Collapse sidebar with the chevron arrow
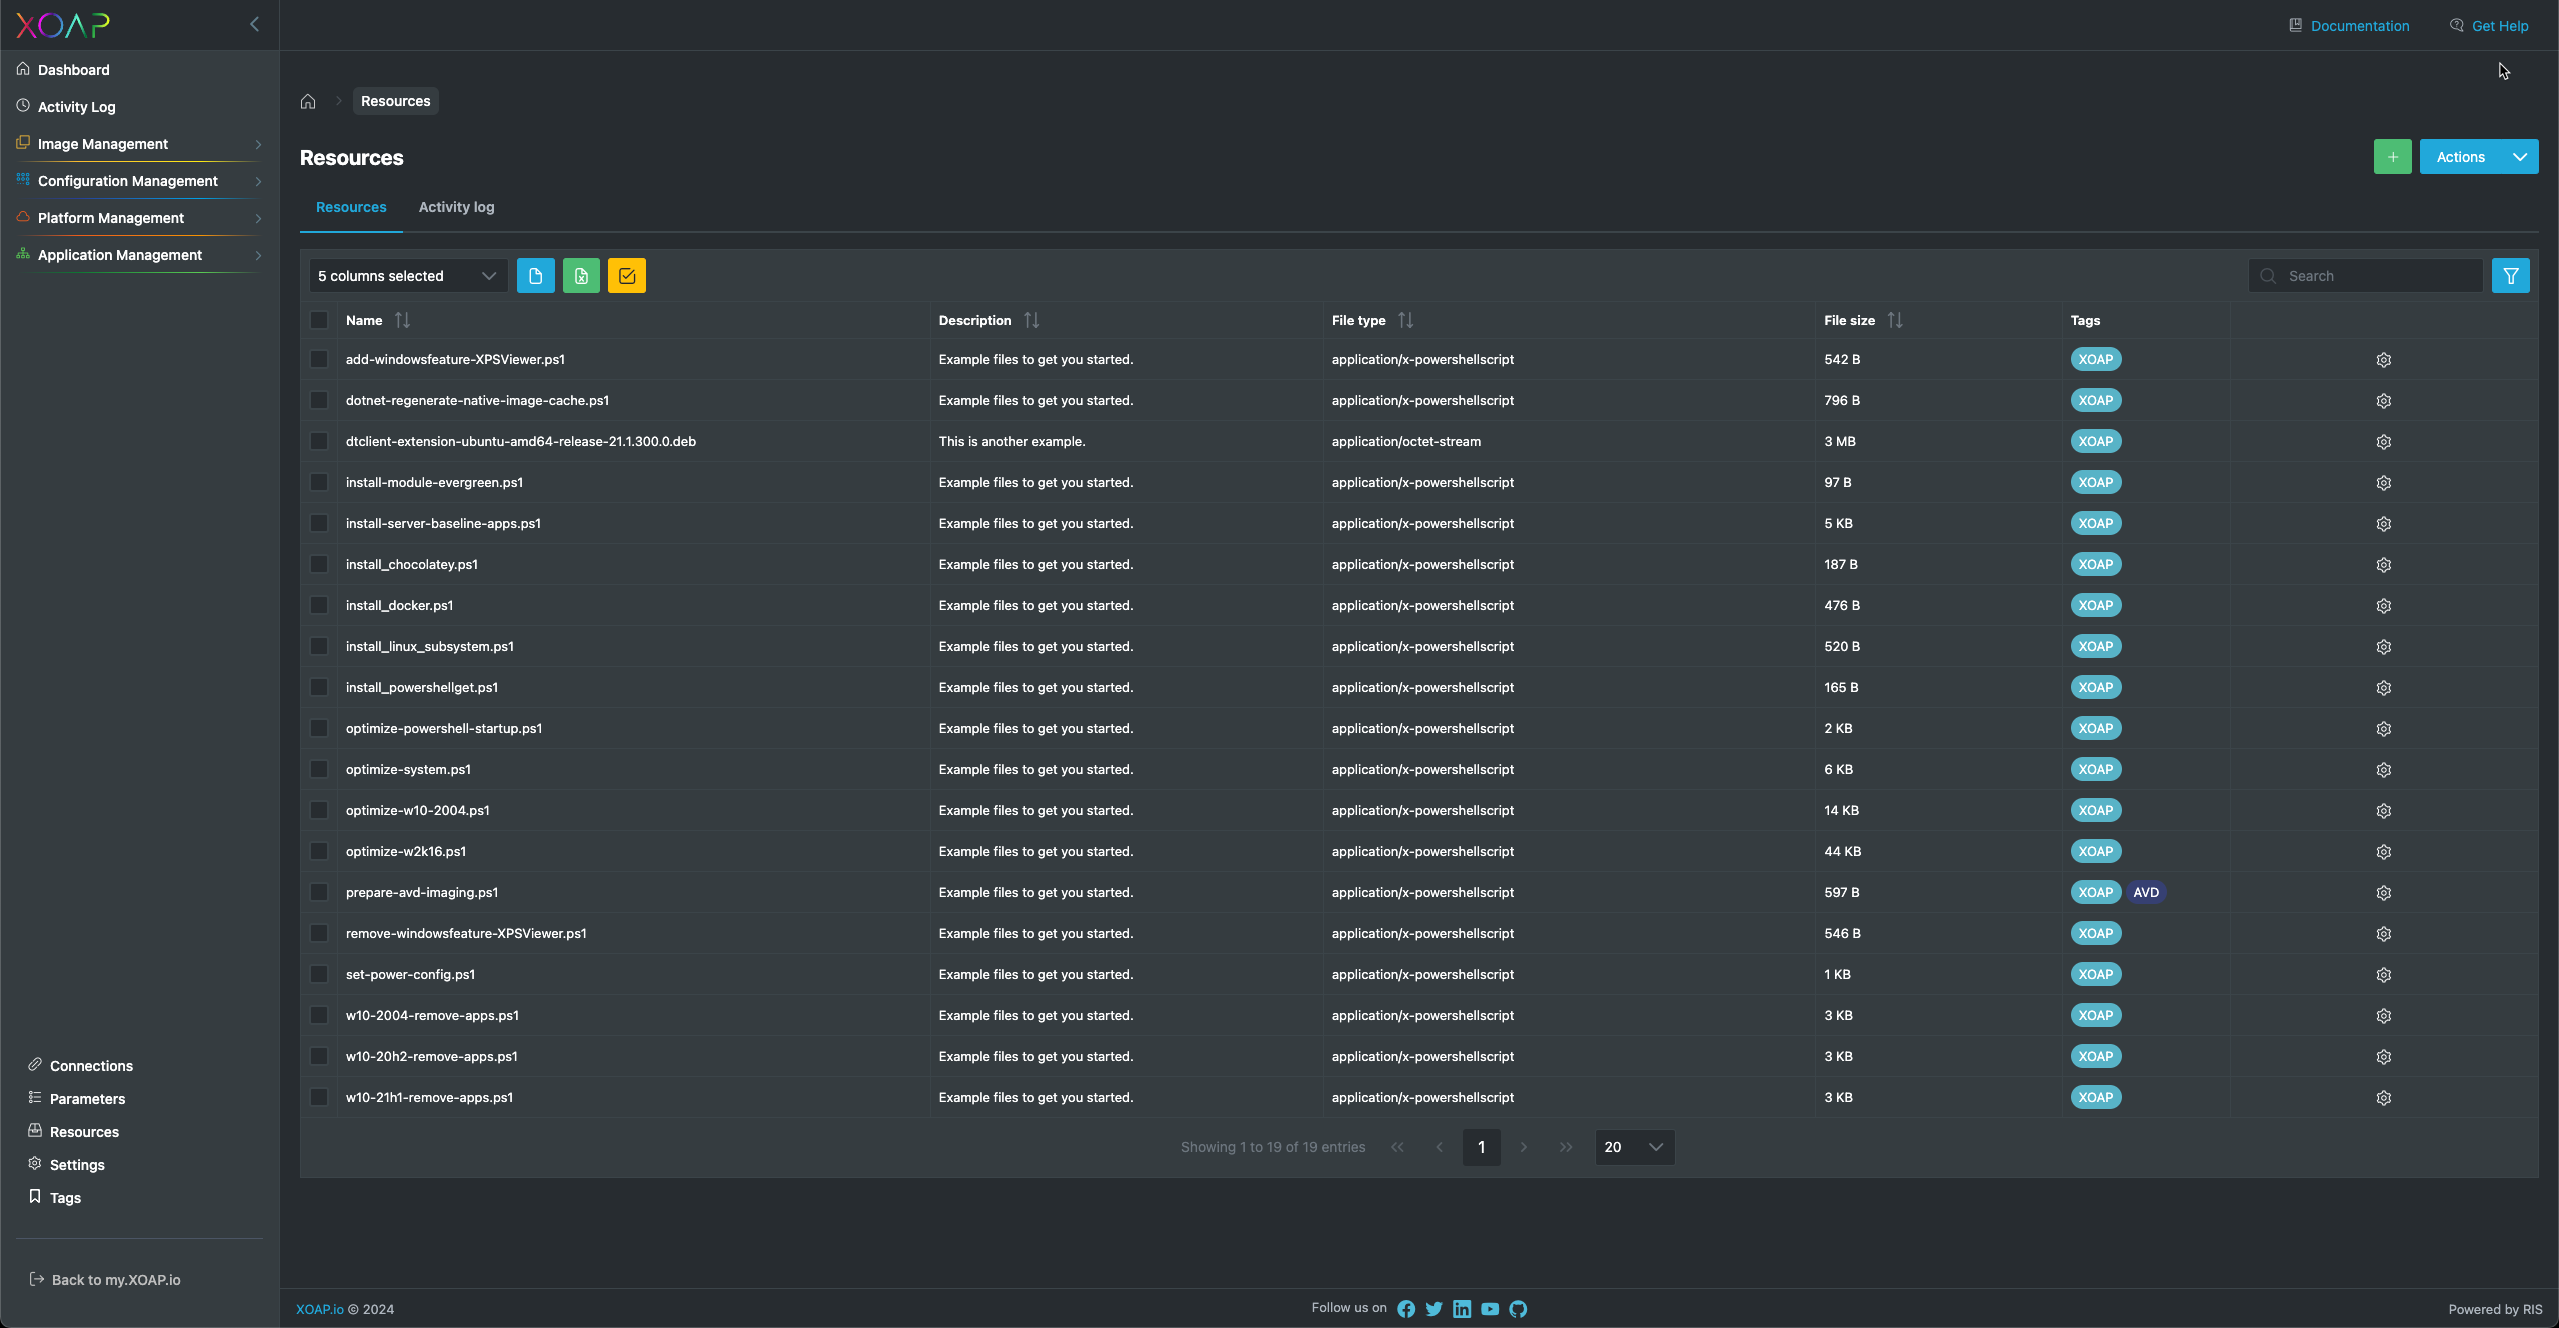Image resolution: width=2559 pixels, height=1328 pixels. point(254,24)
